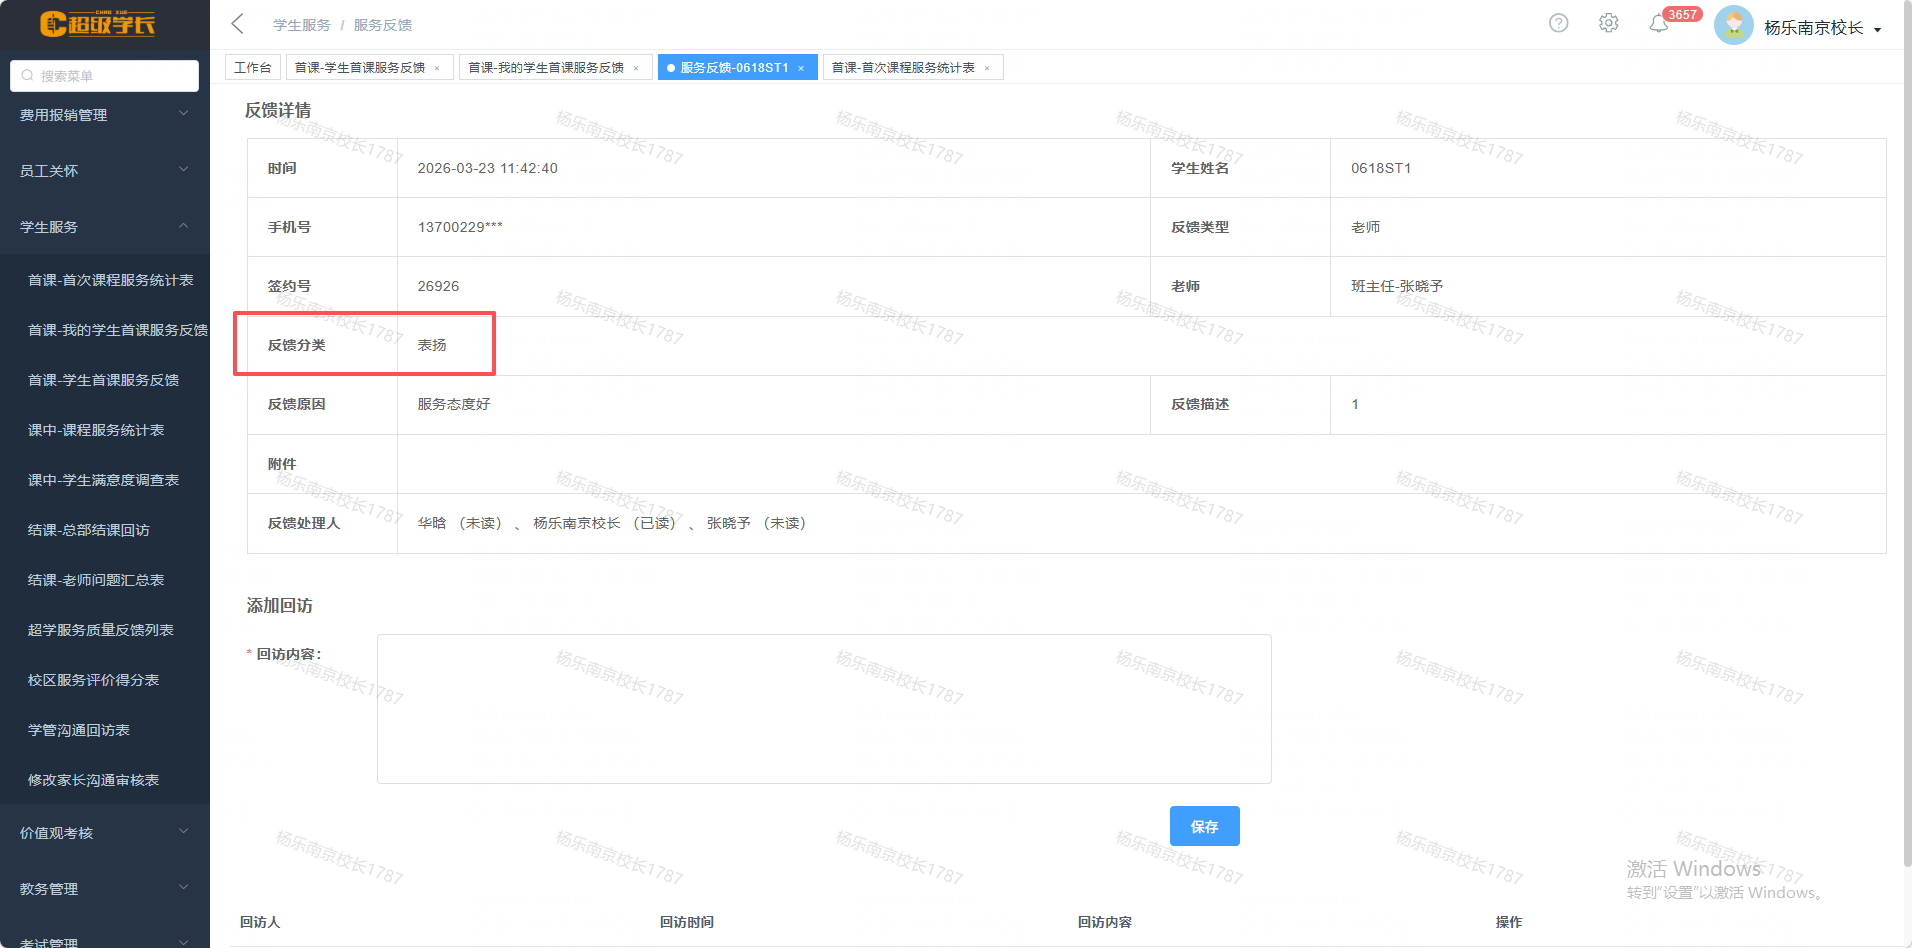Image resolution: width=1912 pixels, height=948 pixels.
Task: Open 课中-学生满意度调查表 in sidebar
Action: coord(103,480)
